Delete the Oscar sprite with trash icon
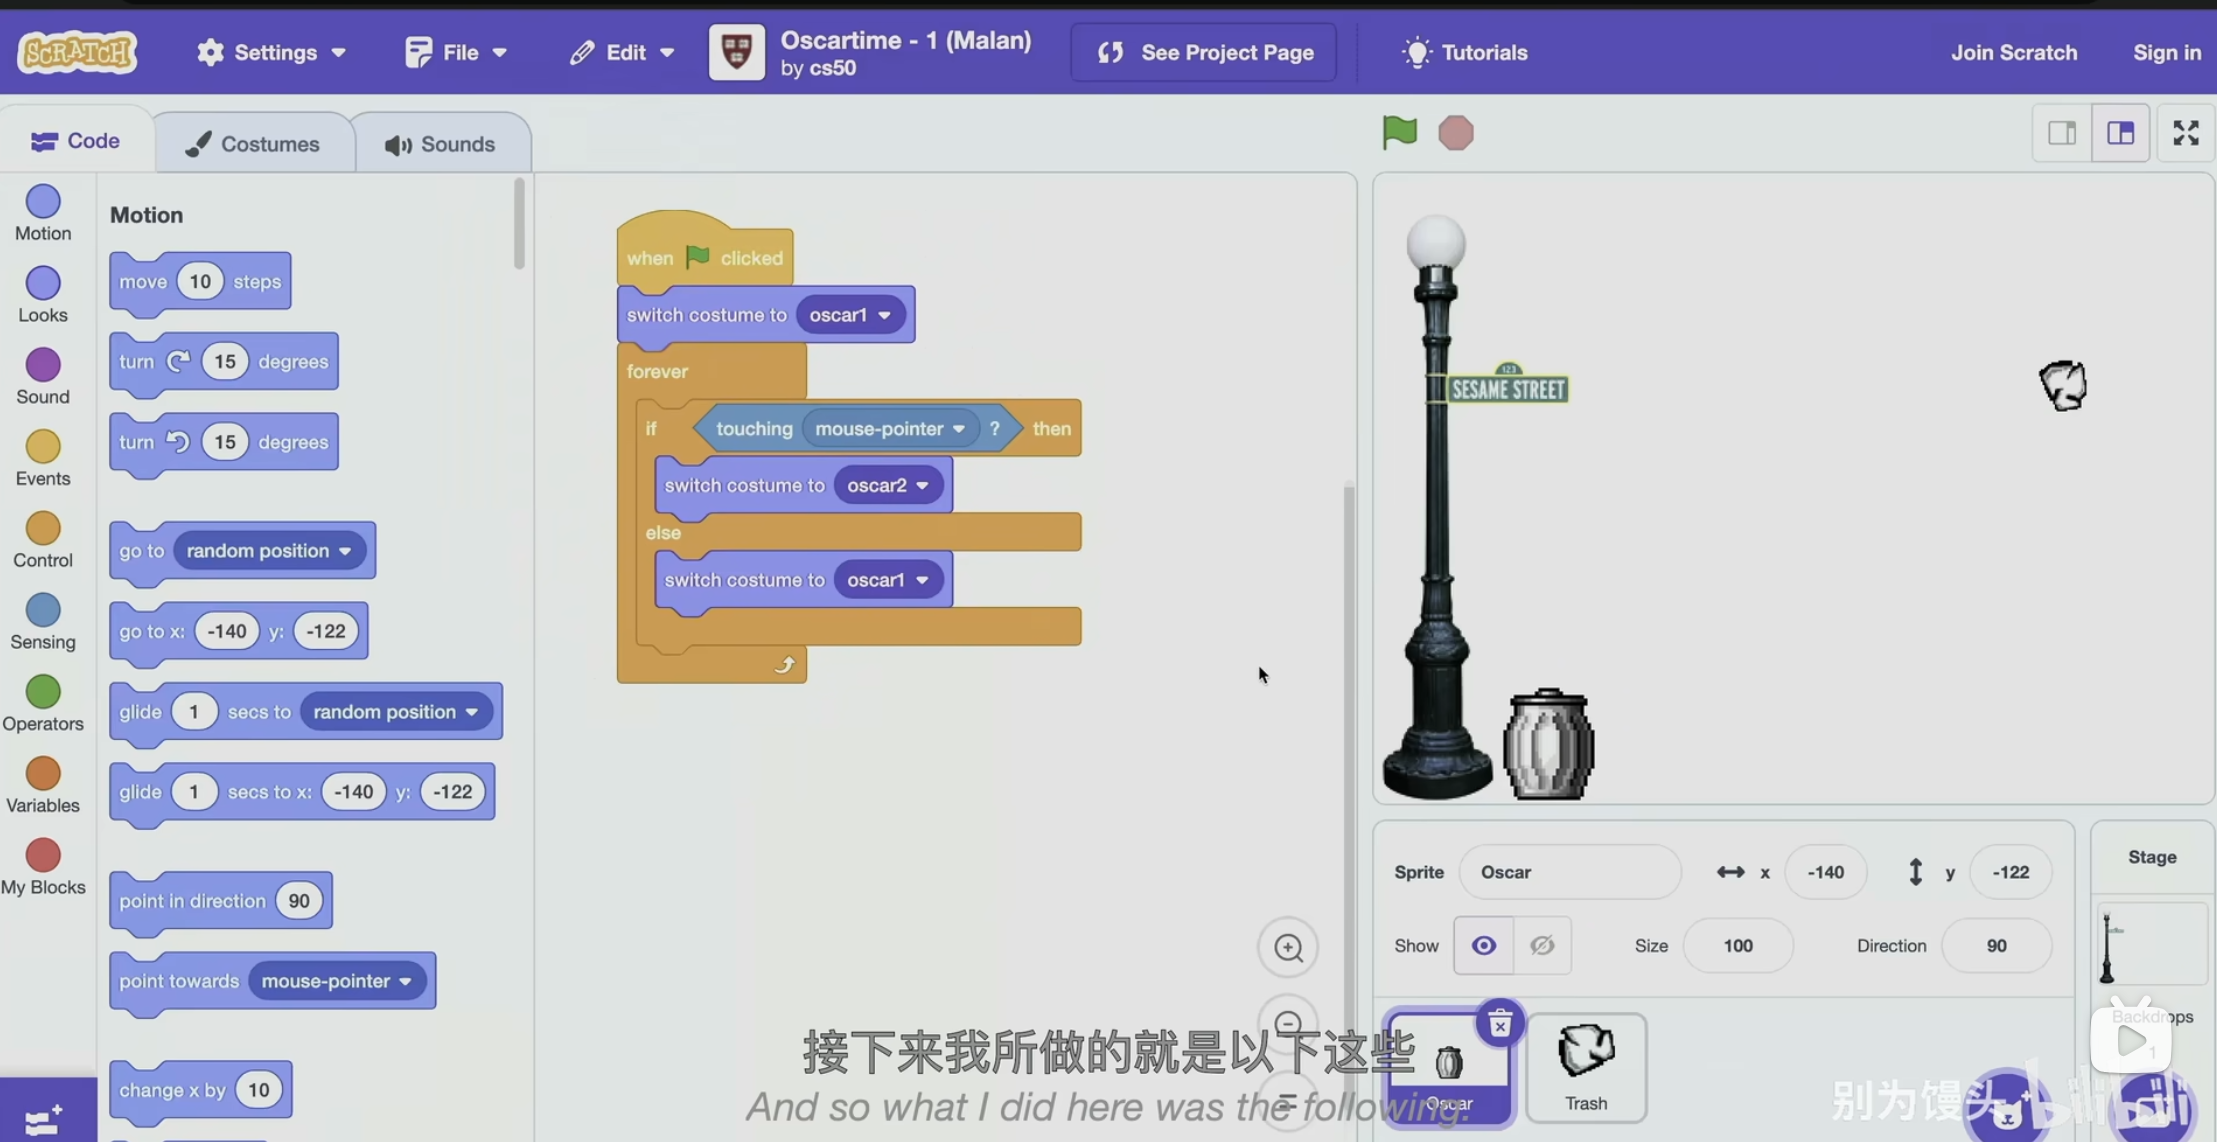 (x=1499, y=1024)
